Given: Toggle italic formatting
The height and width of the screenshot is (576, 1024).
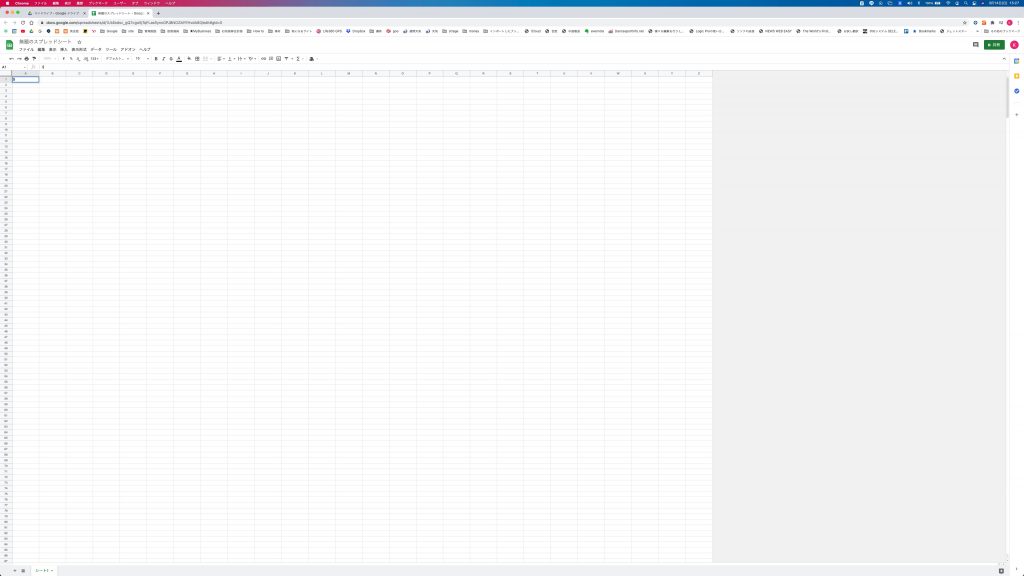Looking at the screenshot, I should tap(163, 58).
